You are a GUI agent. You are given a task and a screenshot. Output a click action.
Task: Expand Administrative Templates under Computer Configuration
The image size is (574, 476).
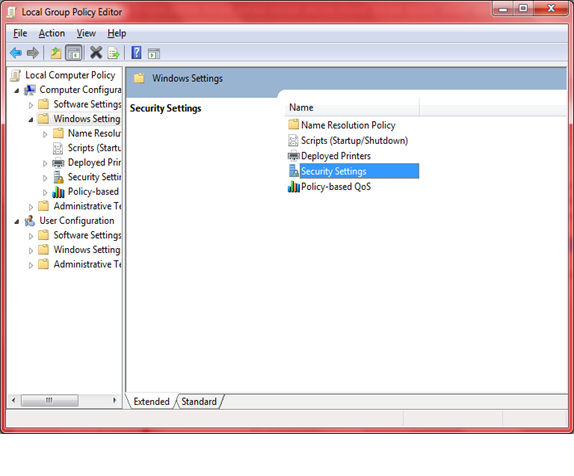(31, 207)
